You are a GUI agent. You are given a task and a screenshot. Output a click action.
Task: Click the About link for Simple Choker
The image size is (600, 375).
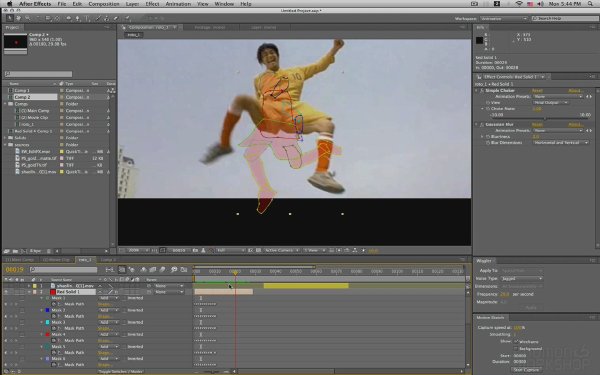point(575,91)
